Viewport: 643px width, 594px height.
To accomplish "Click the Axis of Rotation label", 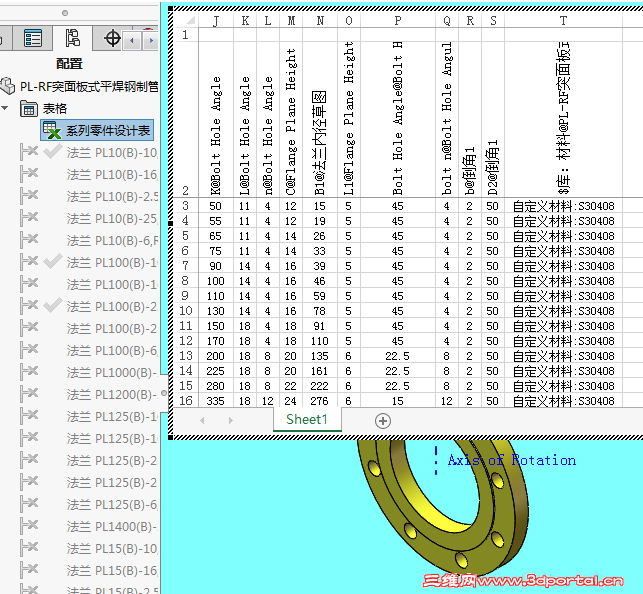I will pos(512,460).
